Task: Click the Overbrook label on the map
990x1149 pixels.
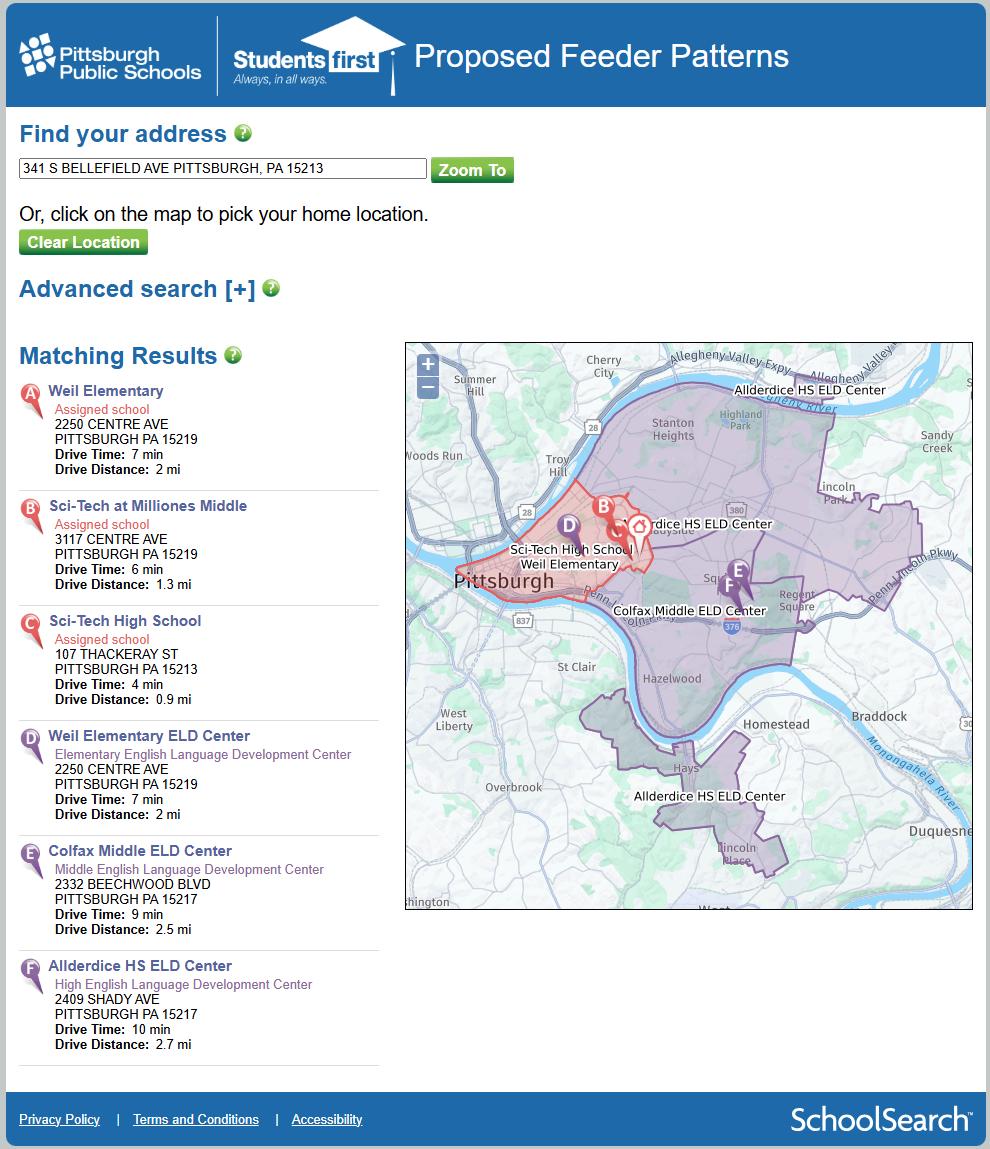Action: [x=513, y=787]
